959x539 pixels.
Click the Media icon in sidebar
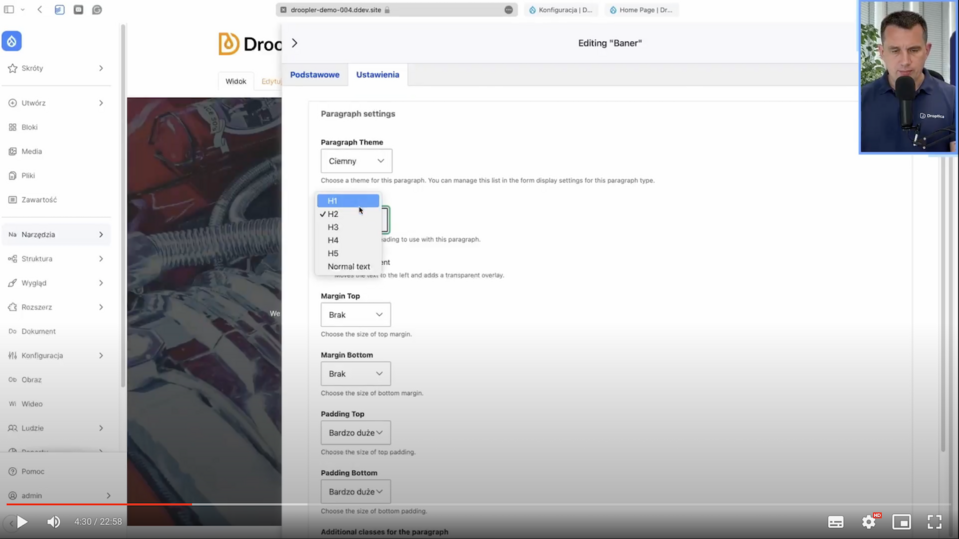point(12,151)
